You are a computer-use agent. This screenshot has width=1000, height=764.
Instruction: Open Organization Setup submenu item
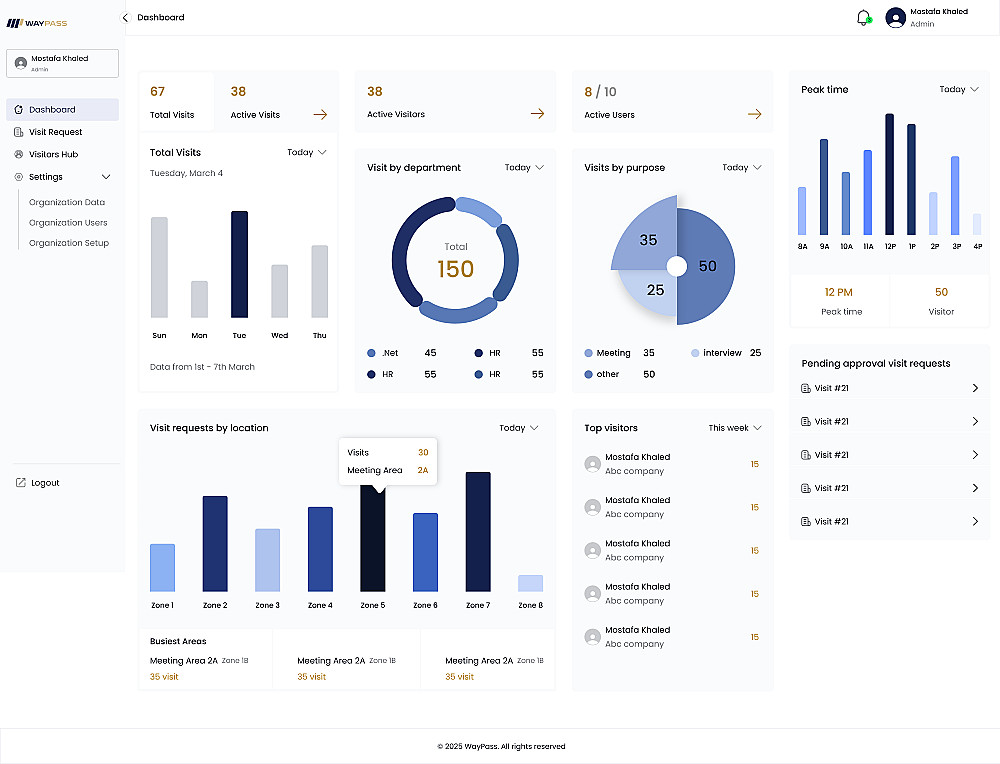[69, 243]
